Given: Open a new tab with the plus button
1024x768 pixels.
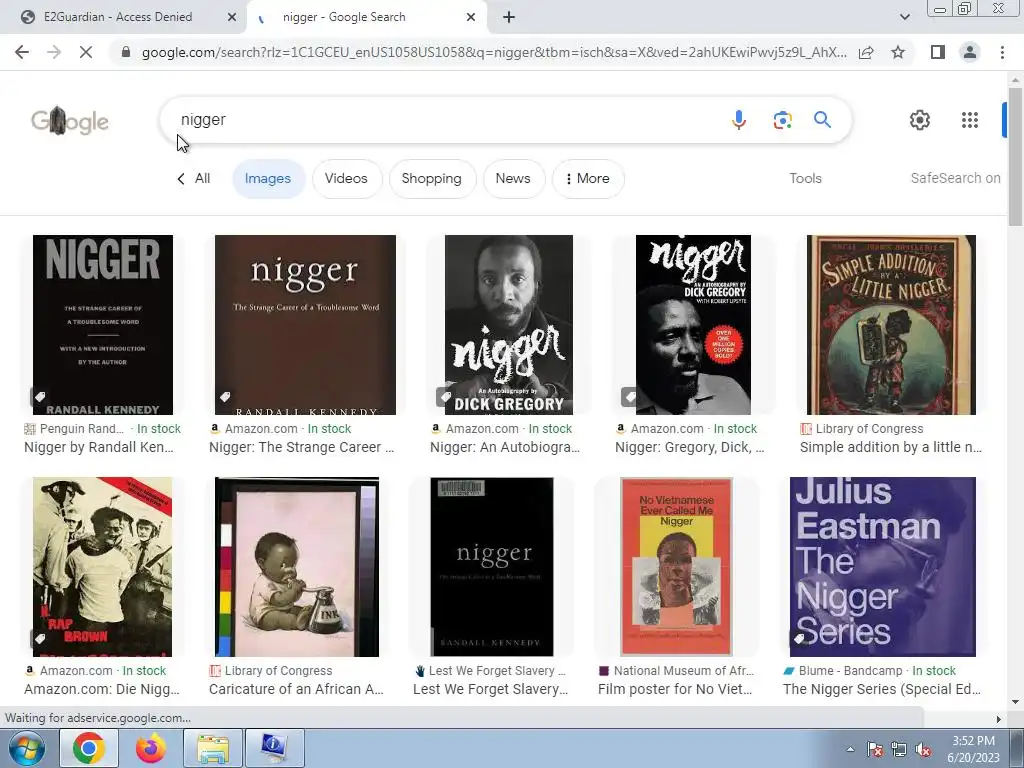Looking at the screenshot, I should (x=509, y=17).
